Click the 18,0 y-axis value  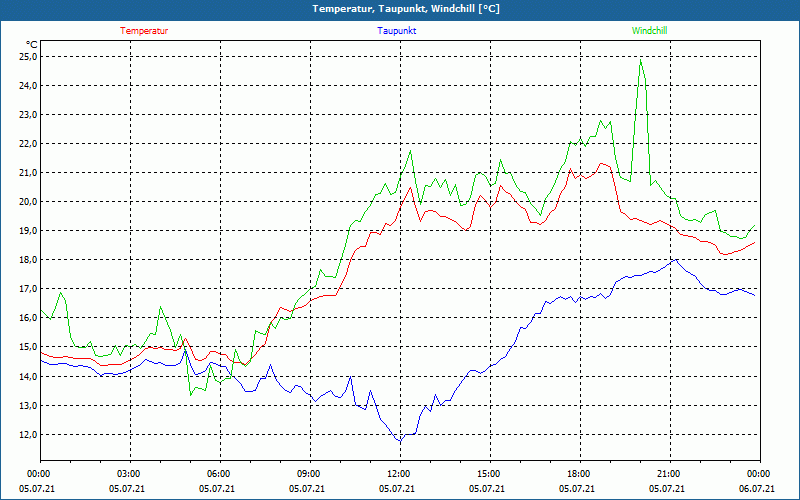click(29, 260)
